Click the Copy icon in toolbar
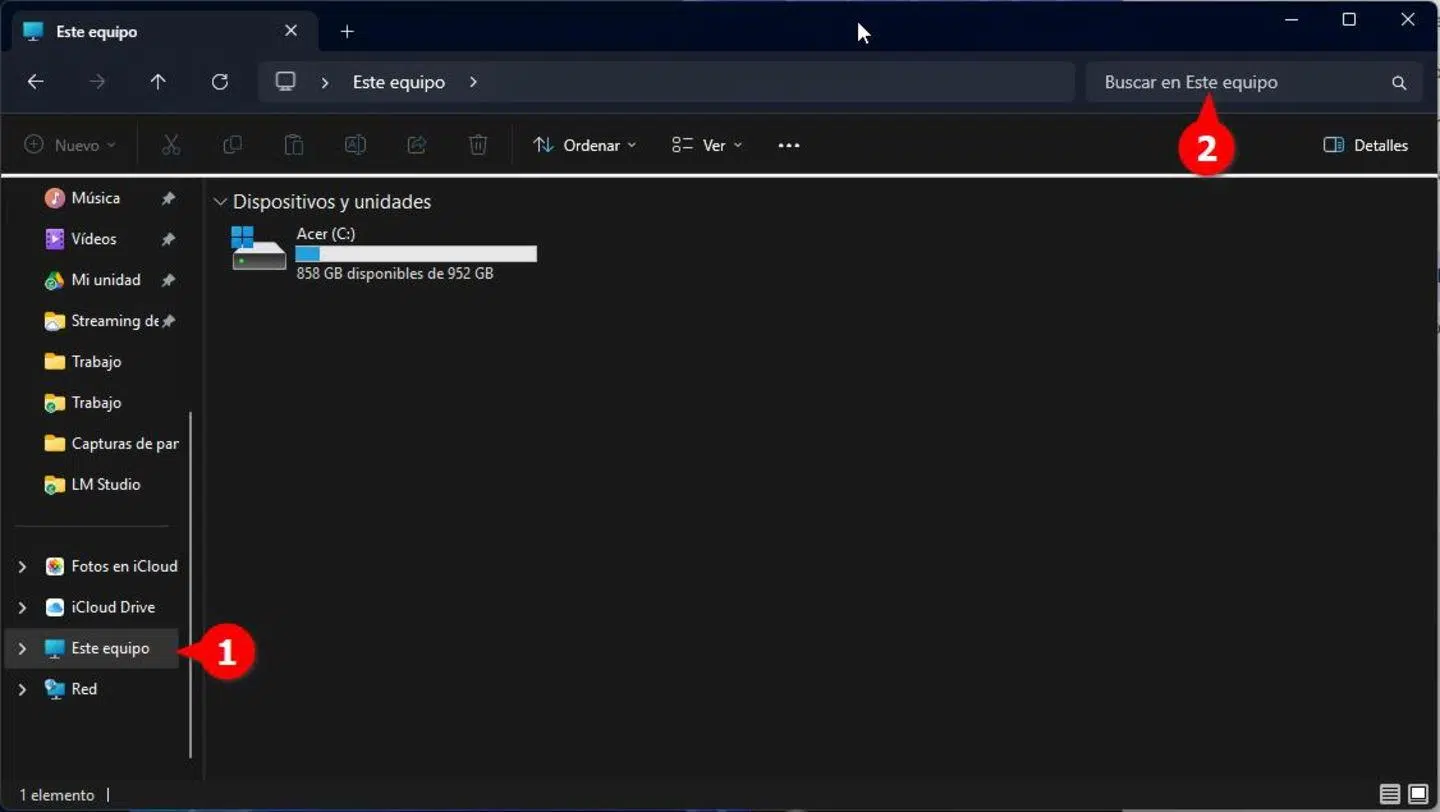Screen dimensions: 1440x812 (232, 145)
